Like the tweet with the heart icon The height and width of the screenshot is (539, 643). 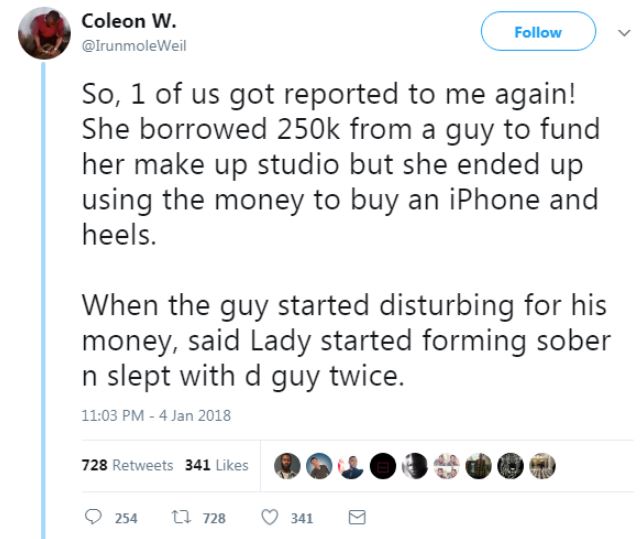[268, 517]
